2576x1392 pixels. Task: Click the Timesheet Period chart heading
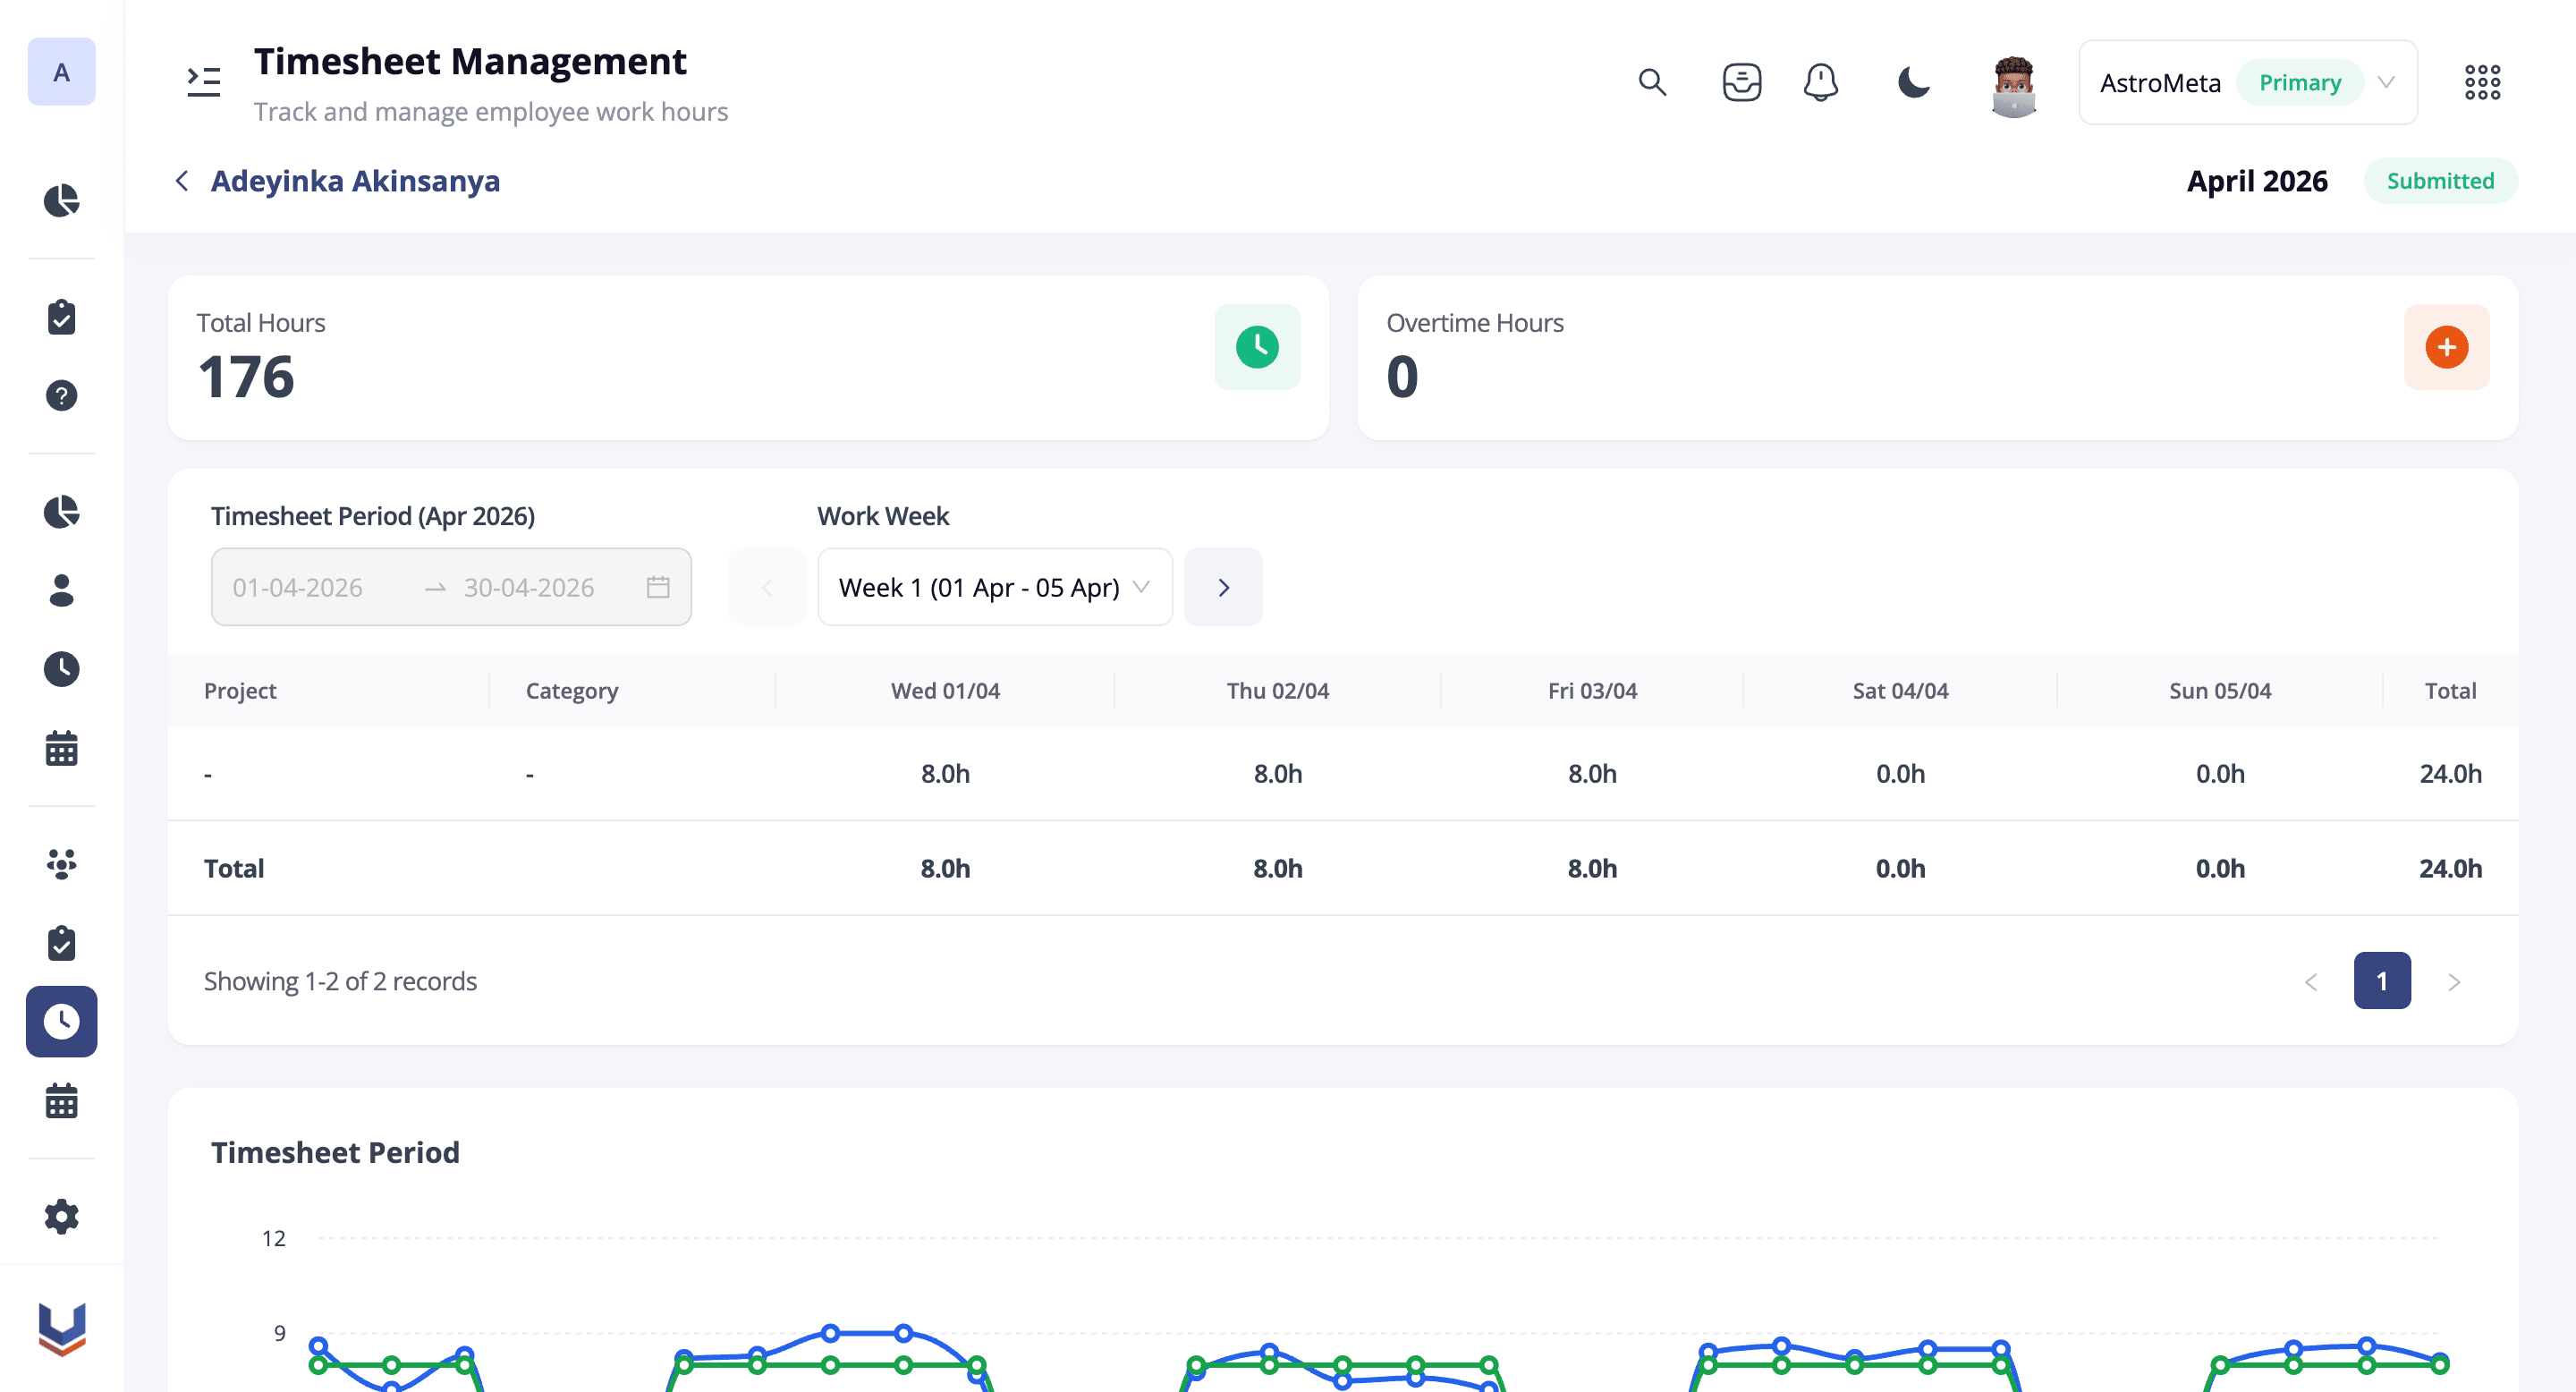pyautogui.click(x=335, y=1152)
